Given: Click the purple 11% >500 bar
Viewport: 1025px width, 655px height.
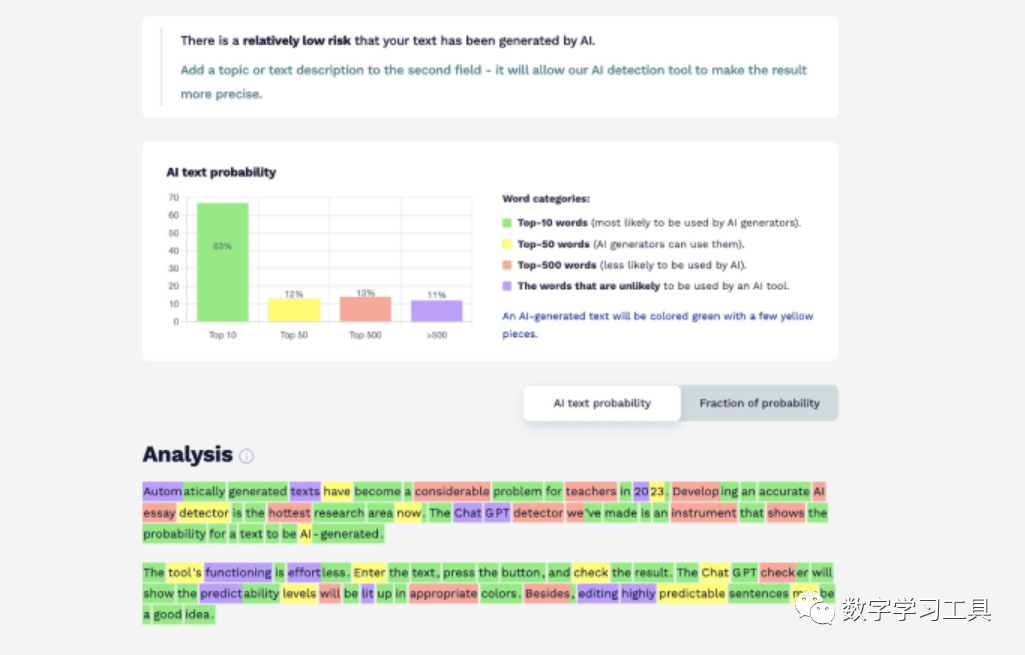Looking at the screenshot, I should point(436,311).
